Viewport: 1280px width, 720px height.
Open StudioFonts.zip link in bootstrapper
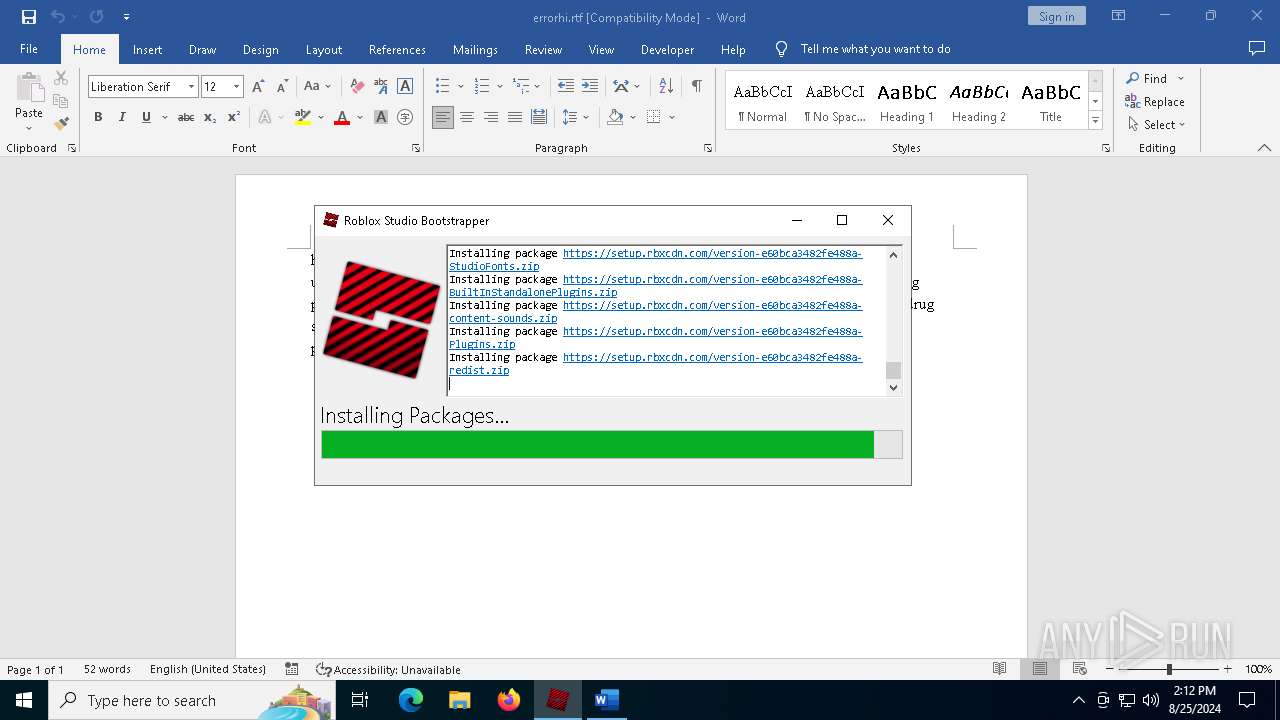point(494,266)
